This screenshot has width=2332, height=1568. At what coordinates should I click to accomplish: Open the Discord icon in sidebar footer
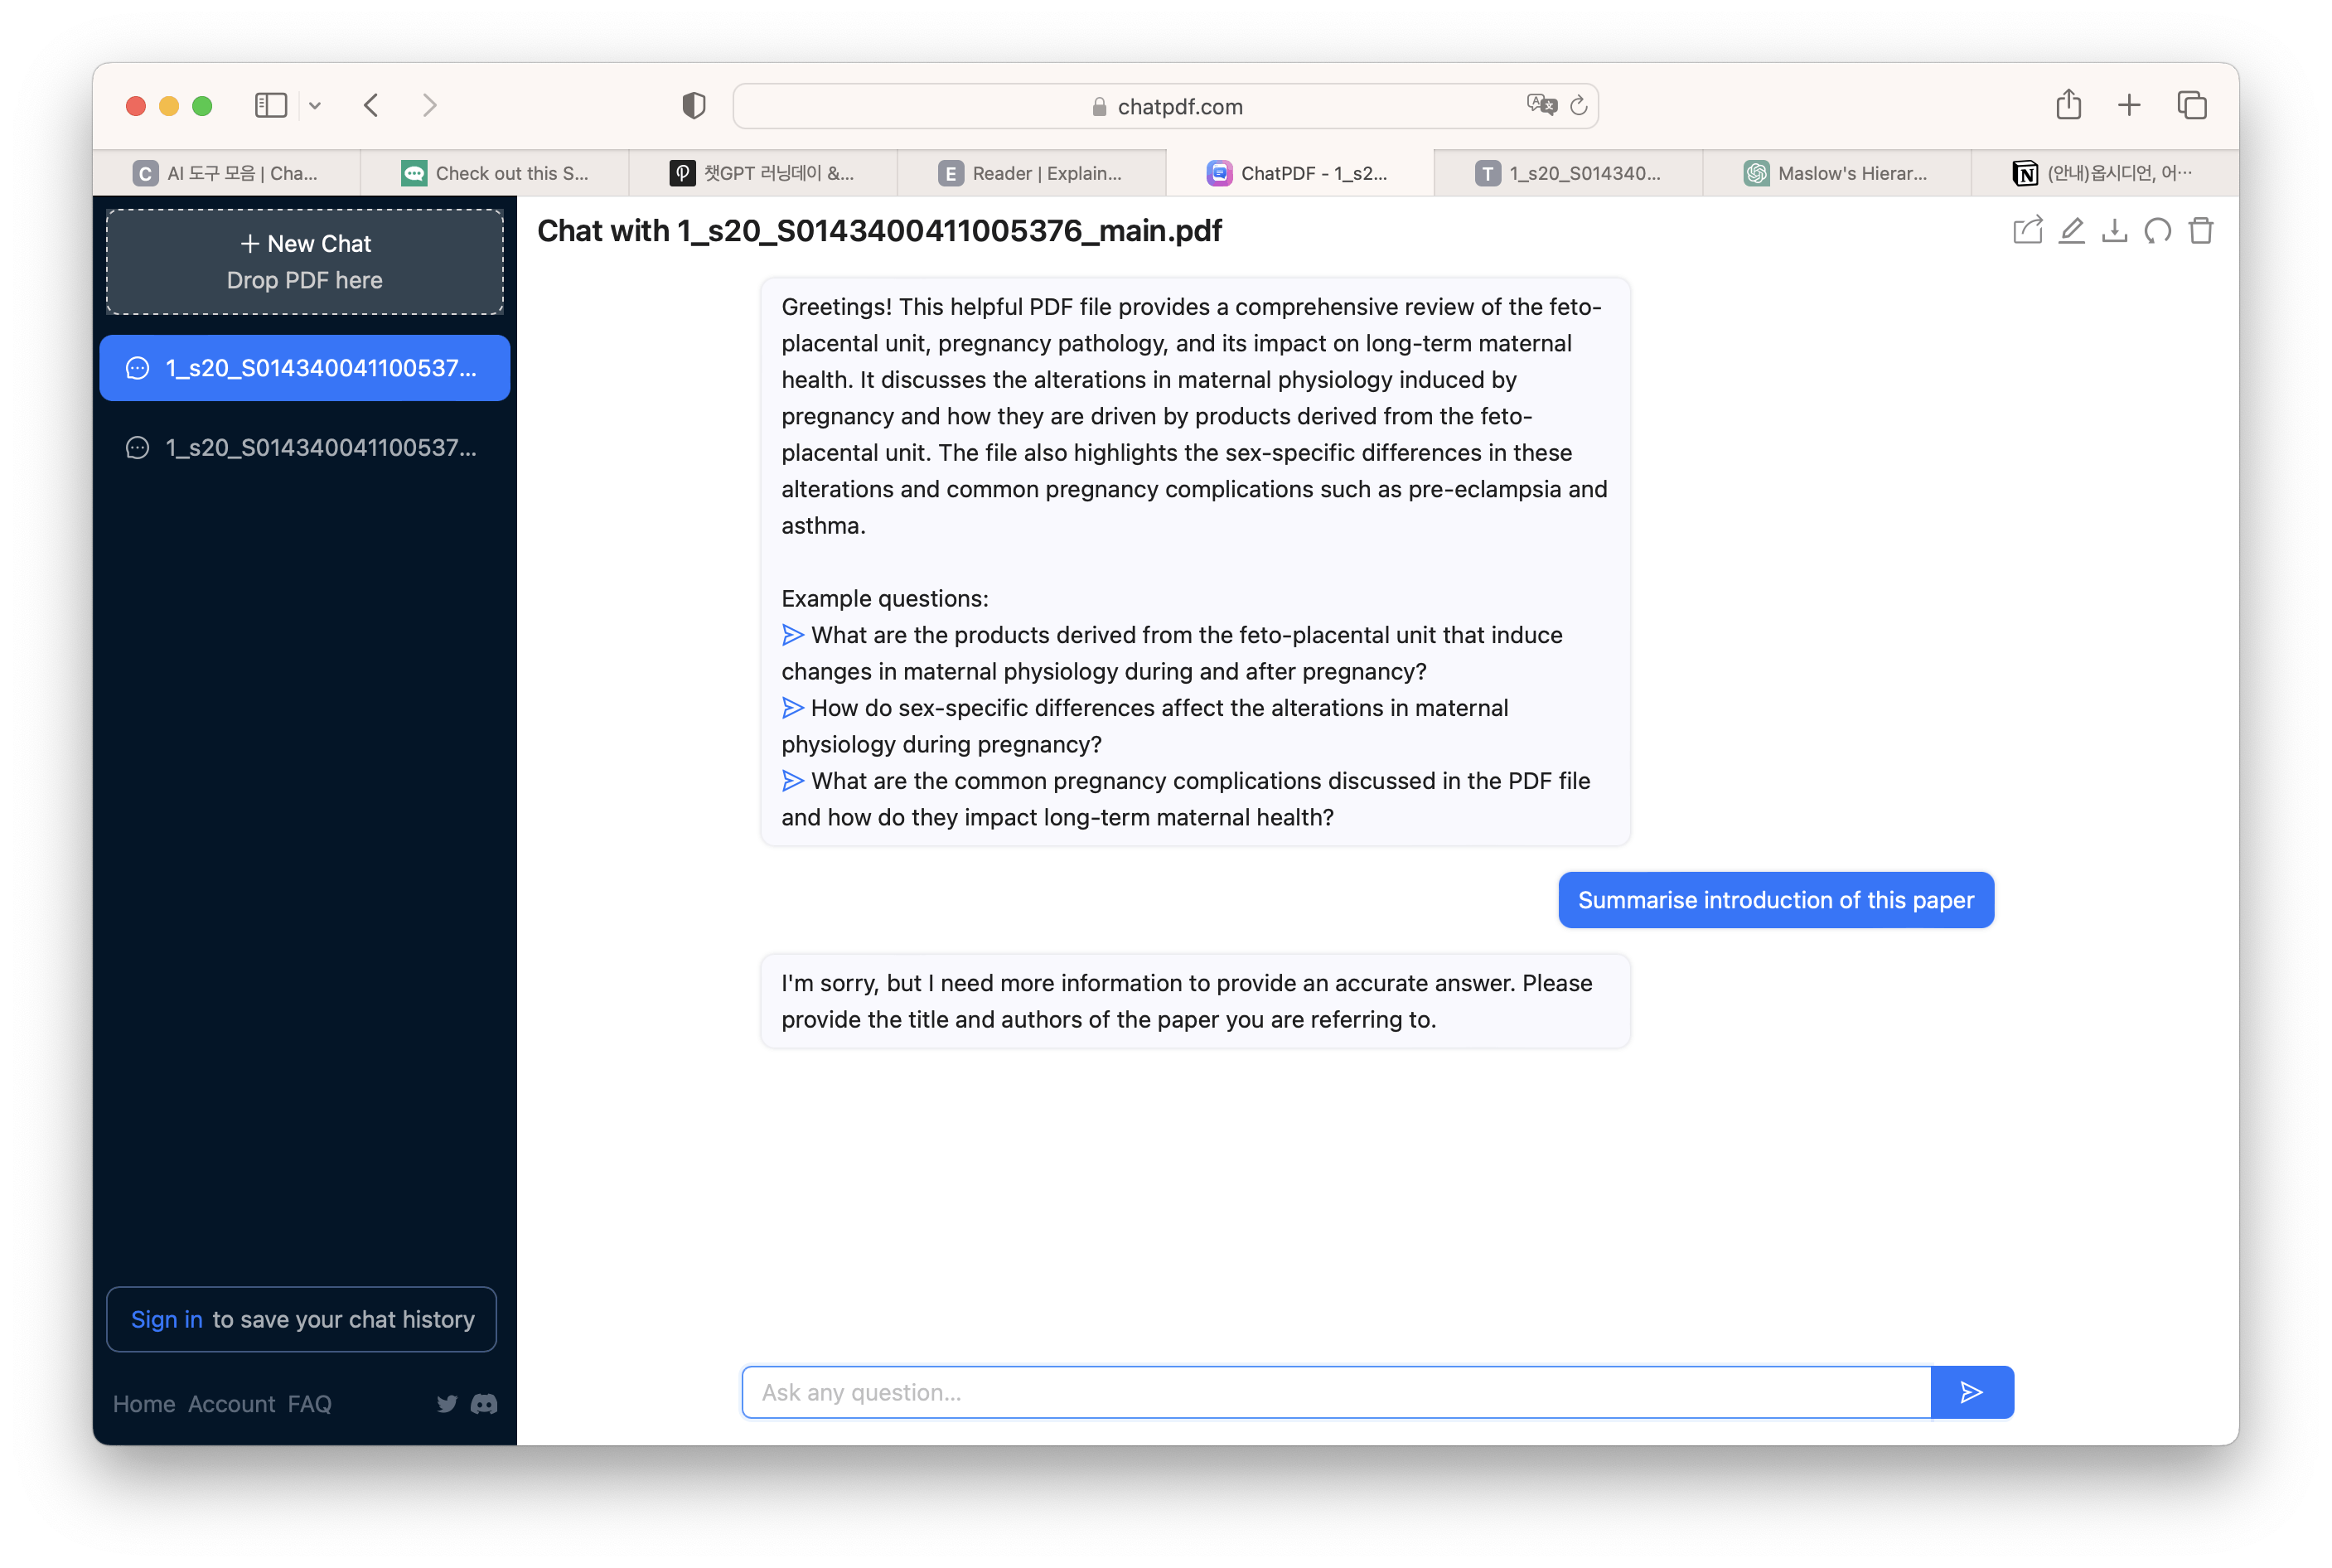pos(484,1404)
